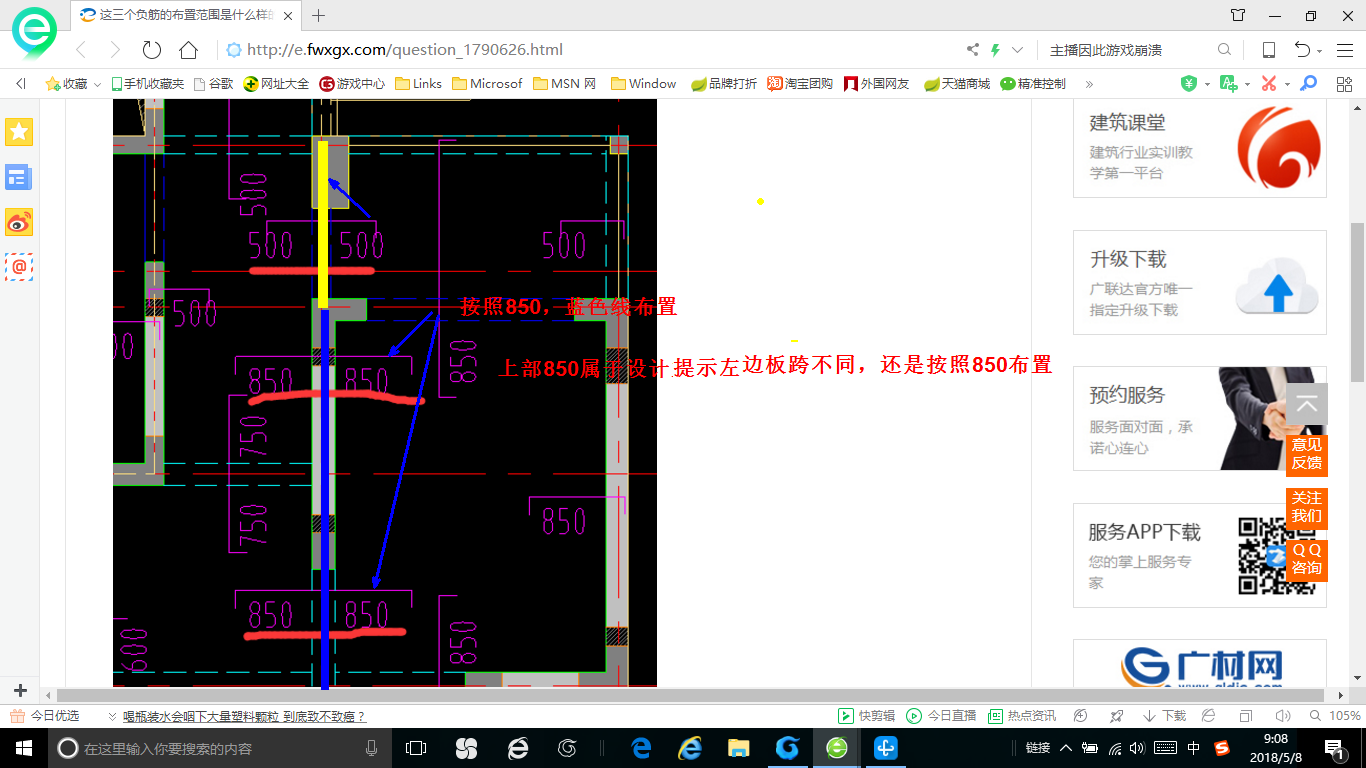Screen dimensions: 1366x768
Task: Open 网址大全 bookmark
Action: click(x=277, y=84)
